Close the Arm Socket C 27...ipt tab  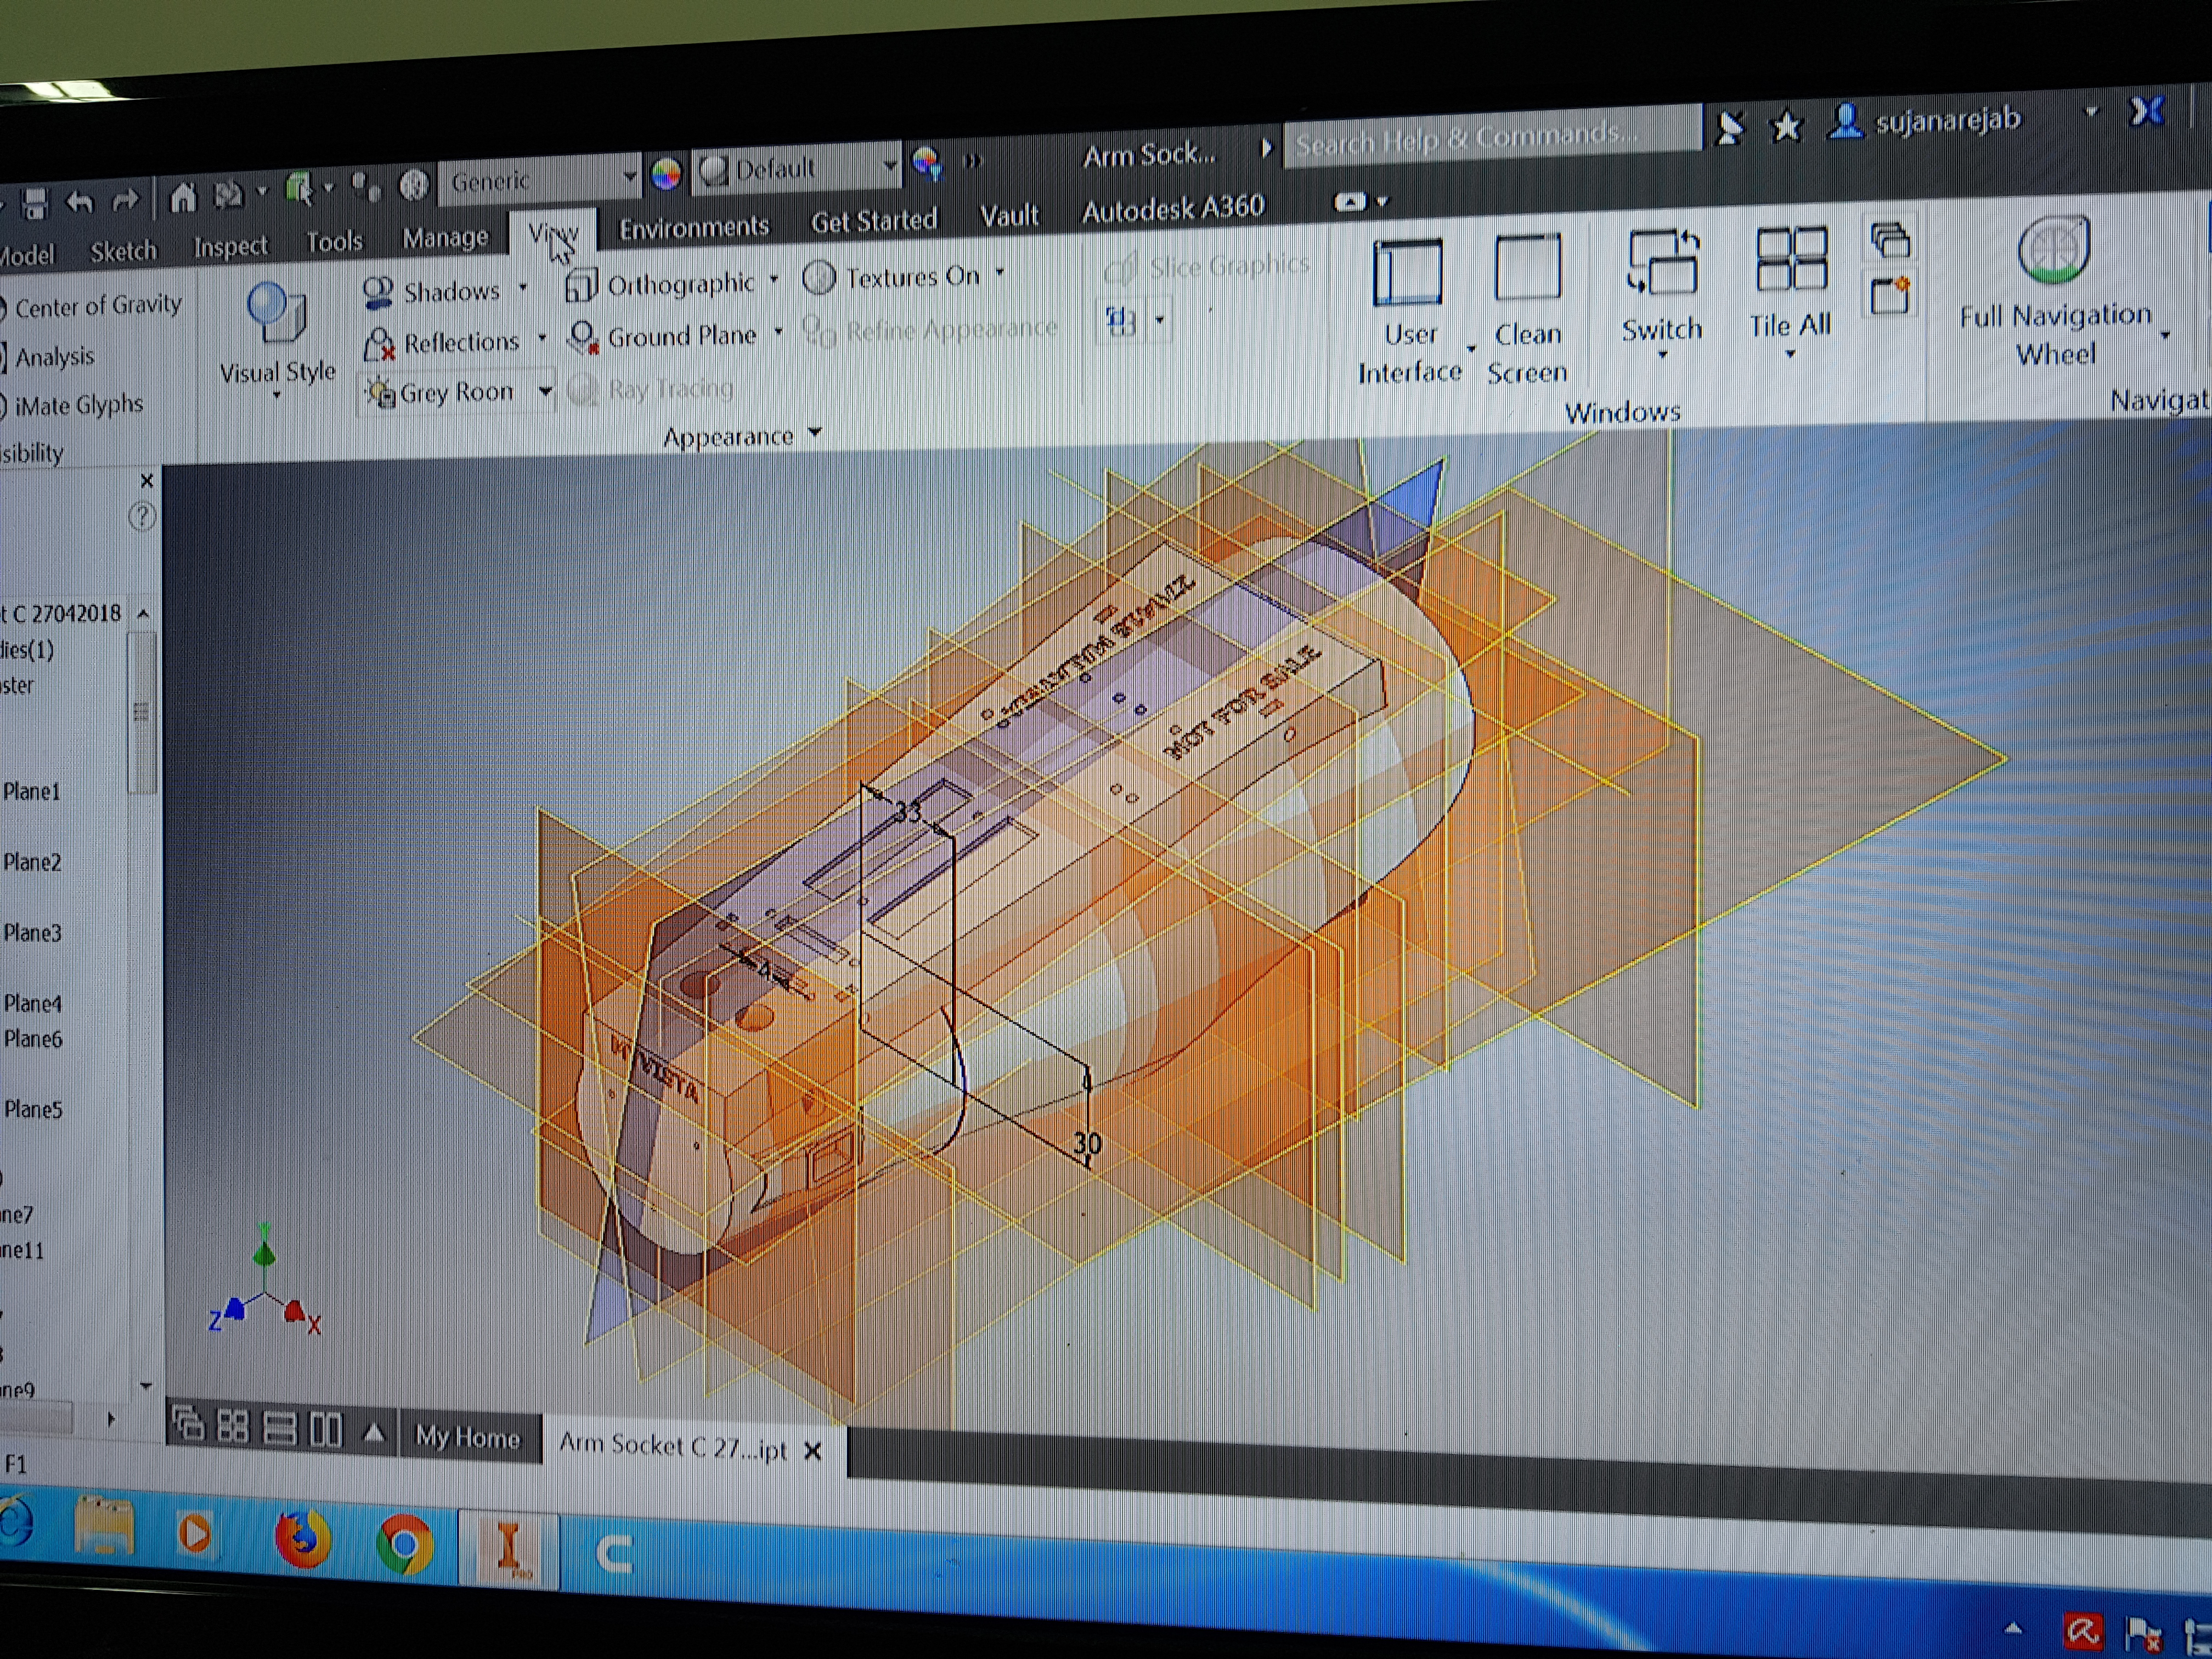click(813, 1450)
